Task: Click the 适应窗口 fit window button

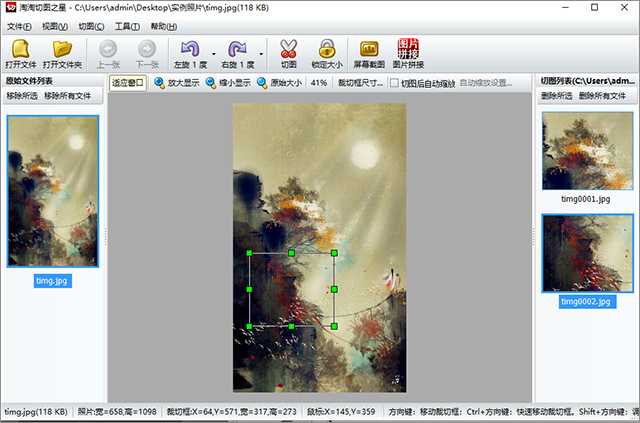Action: 128,83
